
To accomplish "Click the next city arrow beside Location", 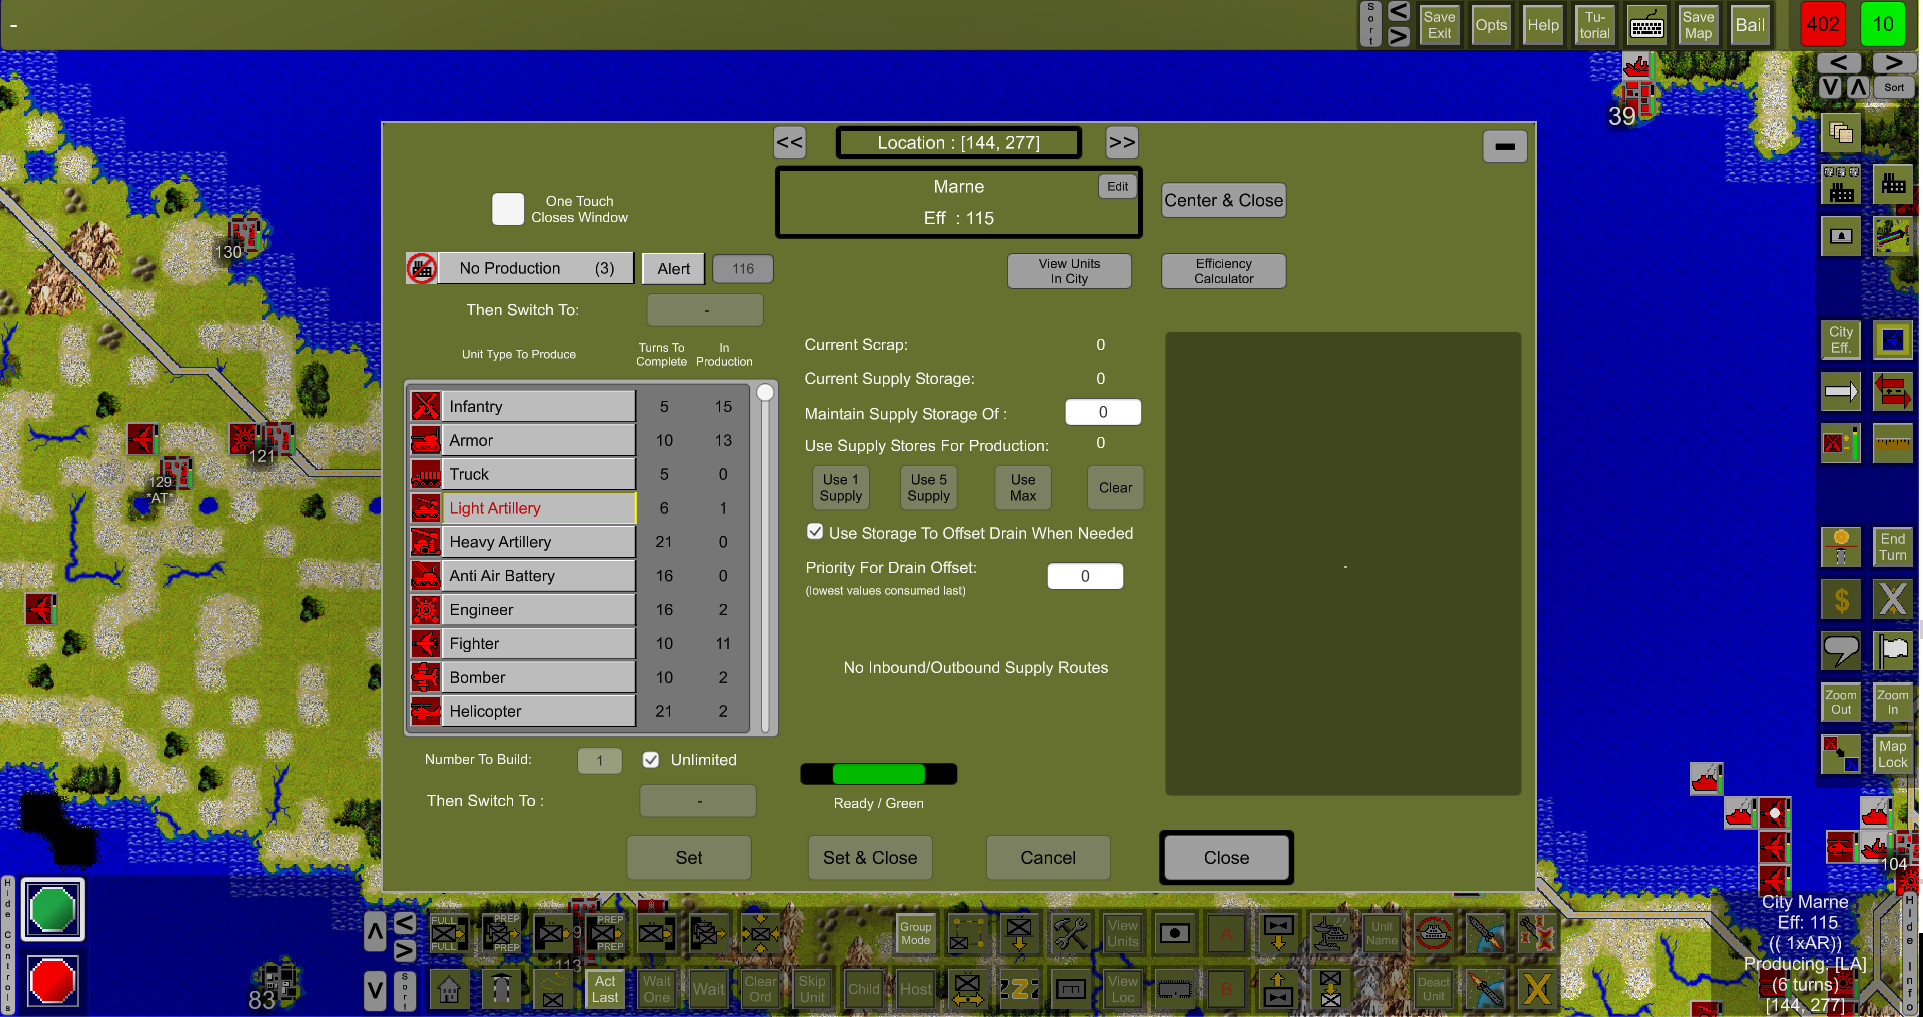I will [1121, 142].
